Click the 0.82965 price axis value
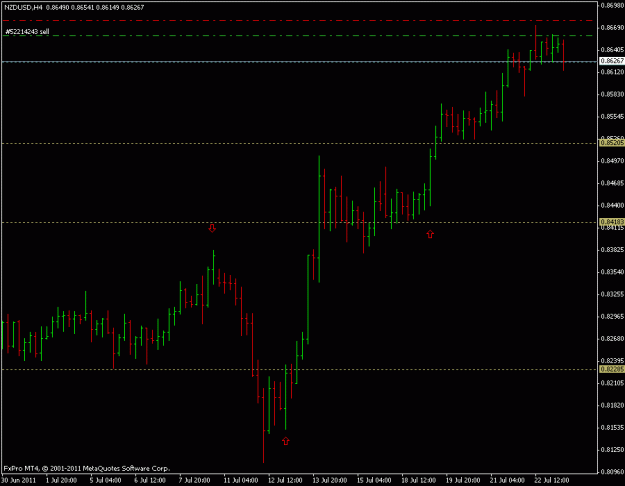The width and height of the screenshot is (625, 486). (x=612, y=317)
